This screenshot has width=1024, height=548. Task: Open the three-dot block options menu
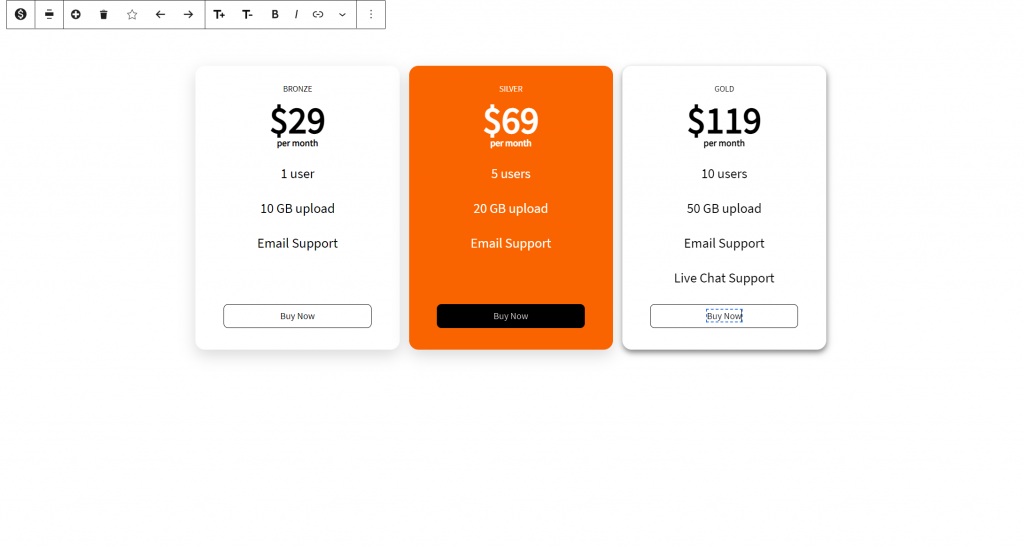click(x=371, y=14)
